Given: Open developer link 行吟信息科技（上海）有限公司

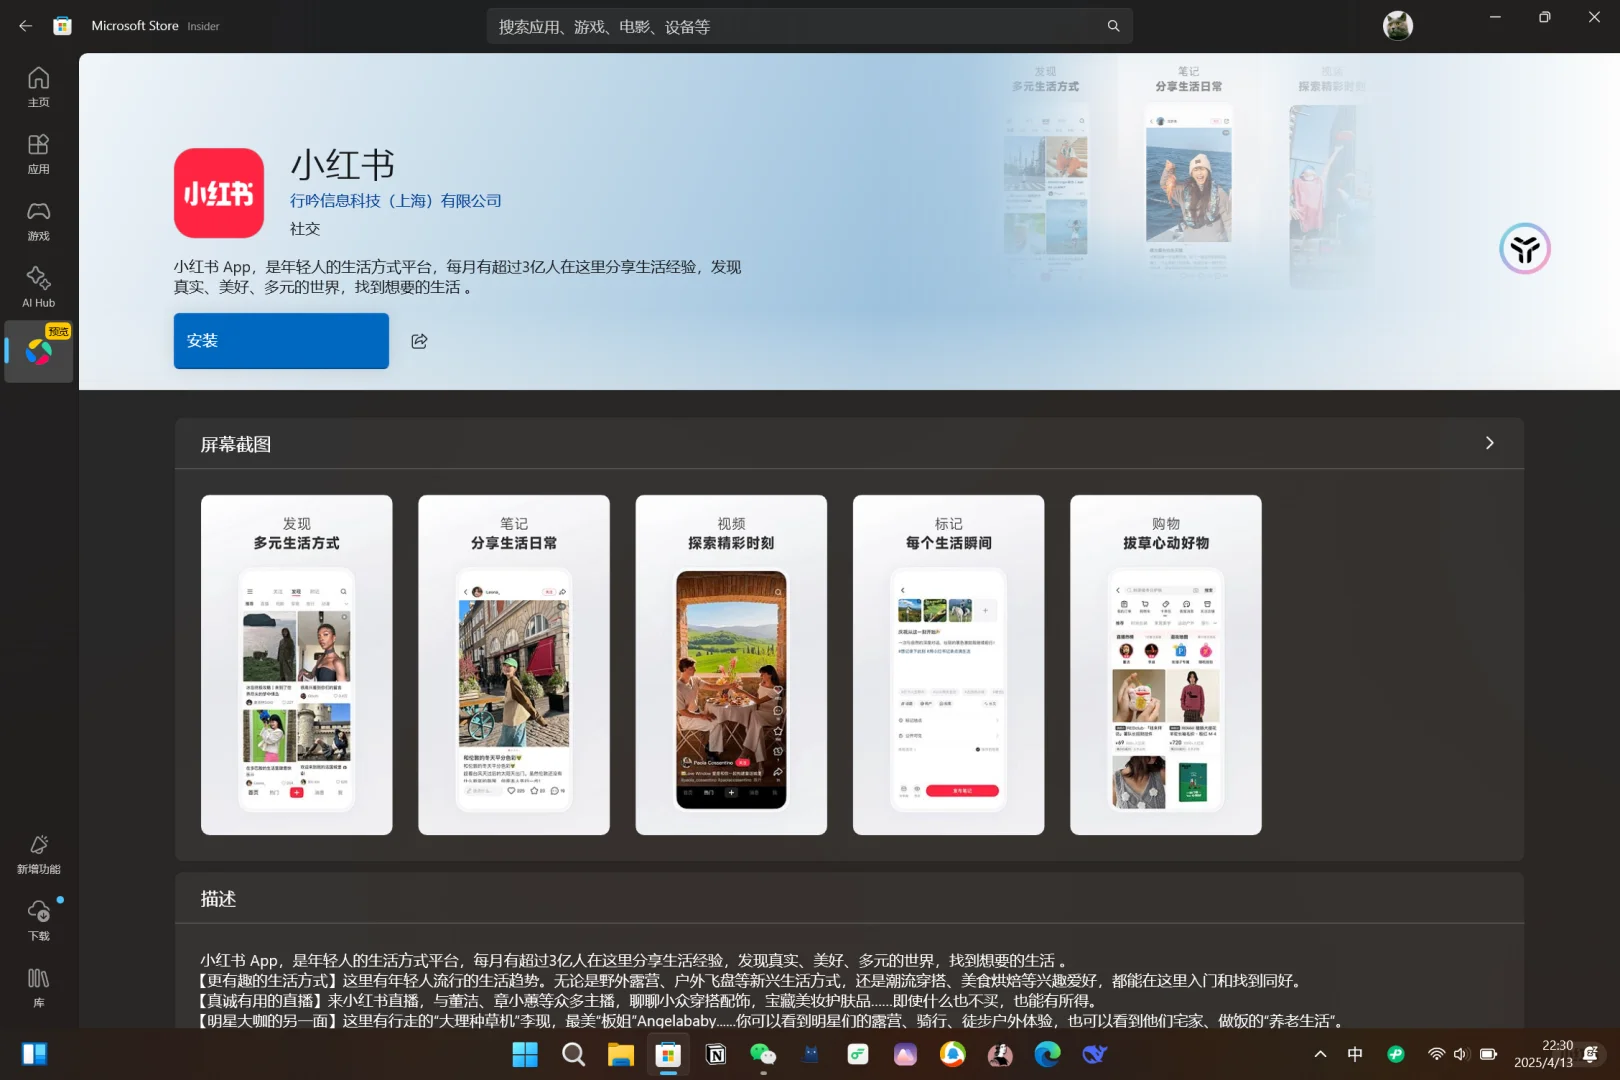Looking at the screenshot, I should click(x=395, y=200).
